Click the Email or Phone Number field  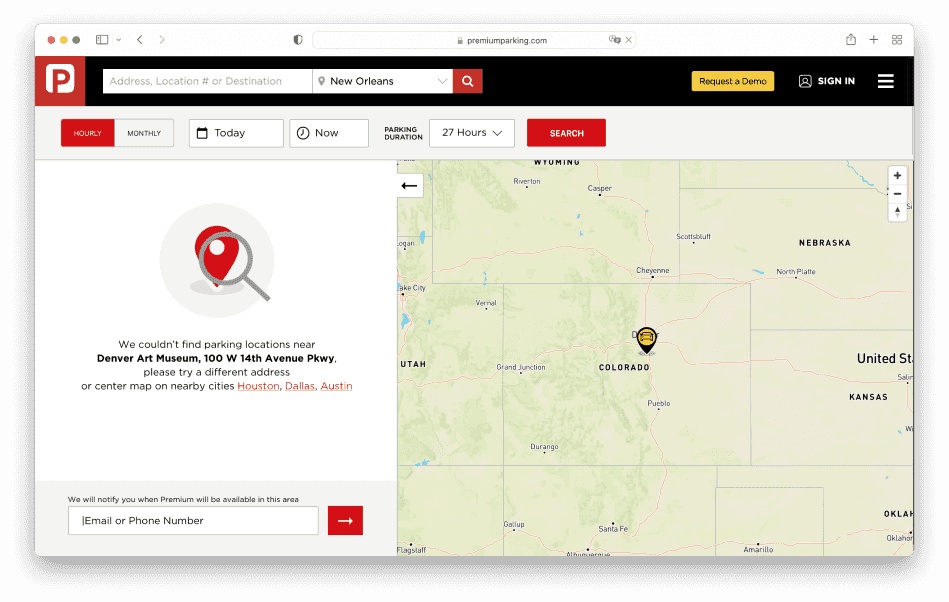[193, 521]
